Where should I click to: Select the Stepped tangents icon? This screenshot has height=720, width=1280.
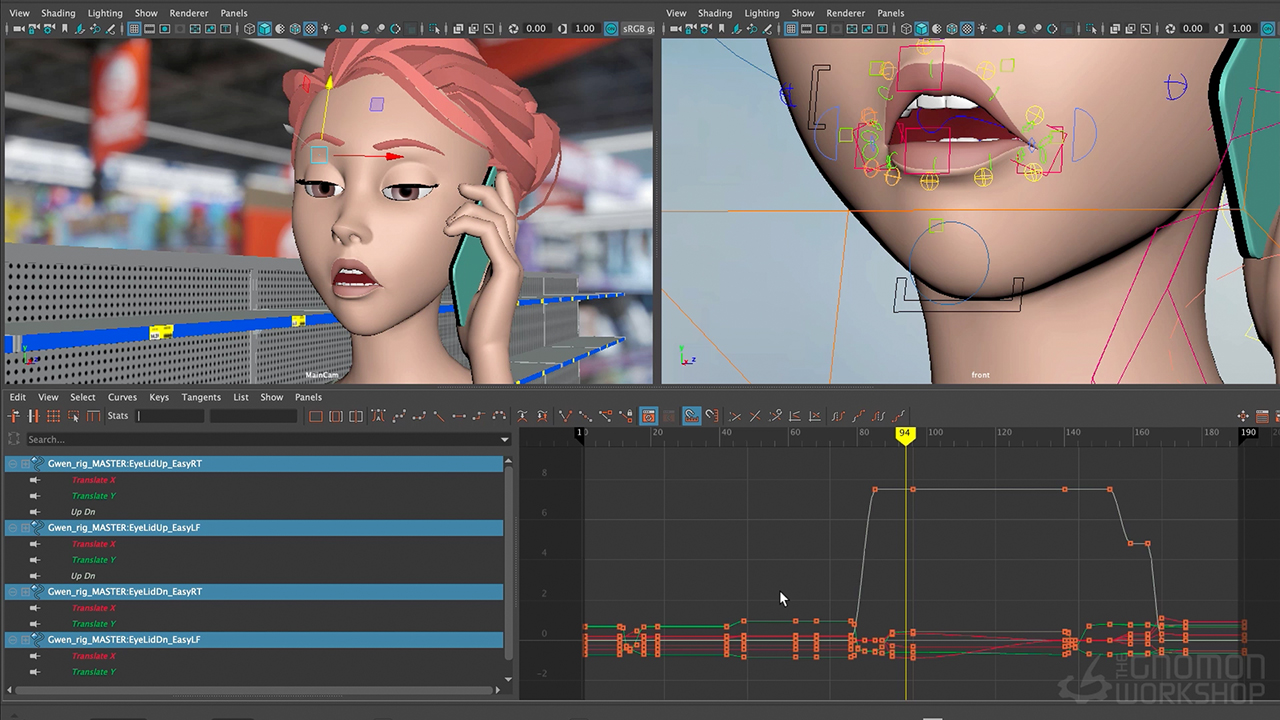pyautogui.click(x=479, y=416)
